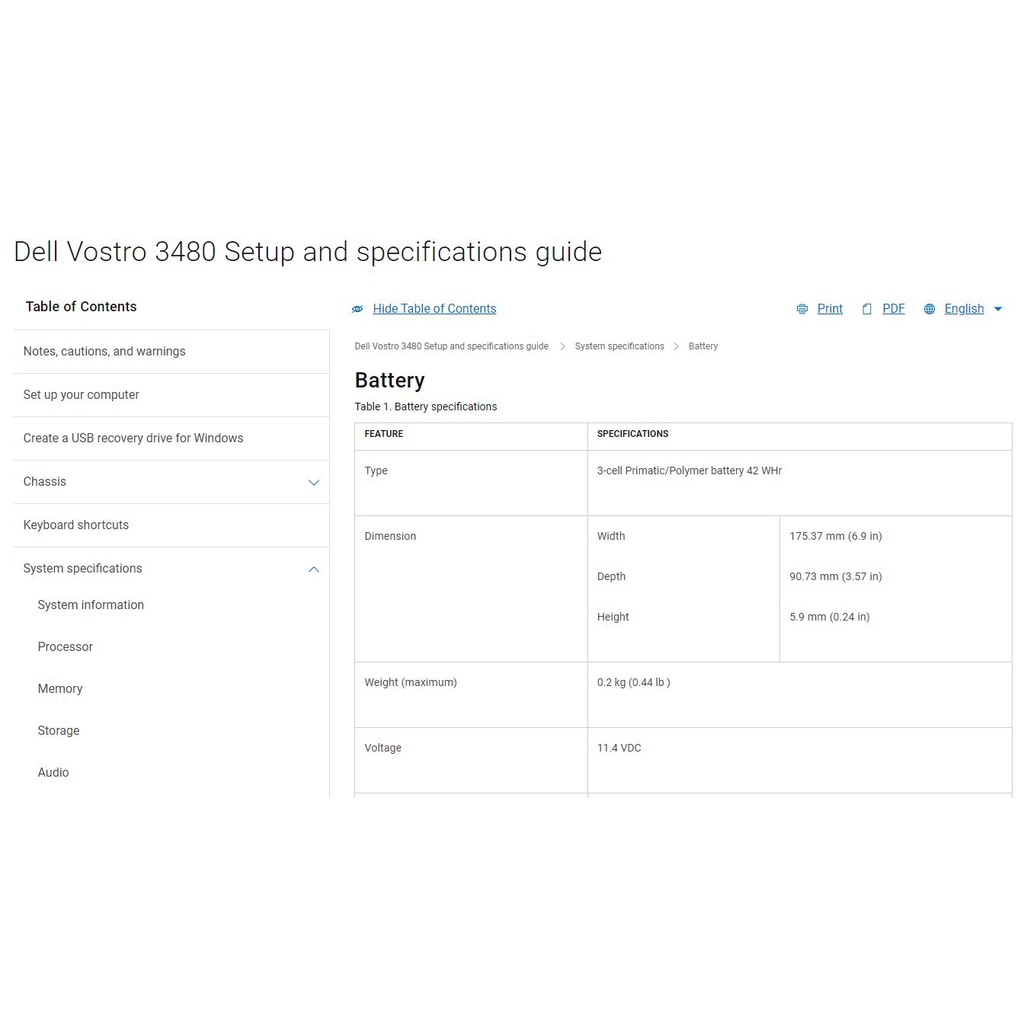Open the Print link
The width and height of the screenshot is (1024, 1024).
[x=829, y=309]
